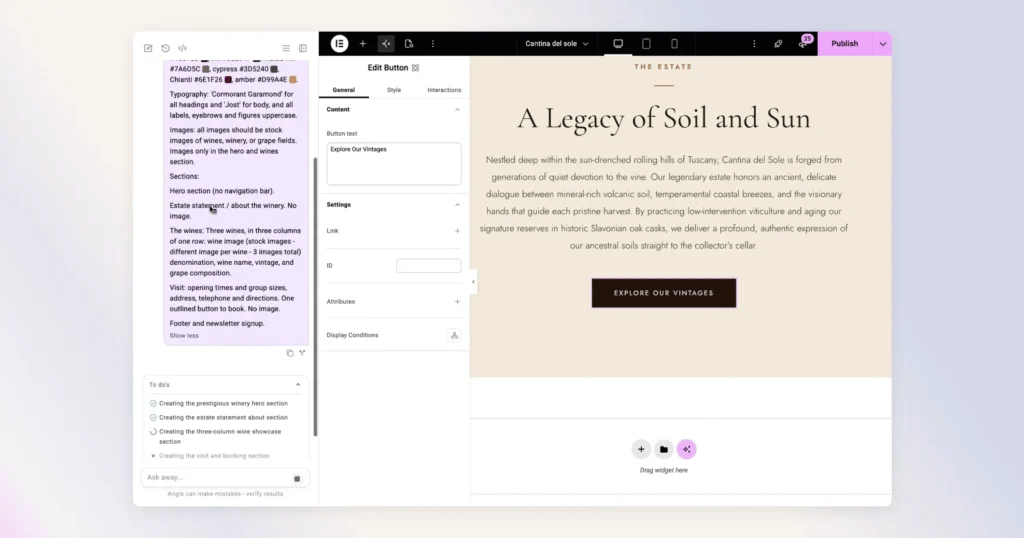Open the chat panel hamburger menu
The height and width of the screenshot is (538, 1024).
(x=286, y=48)
